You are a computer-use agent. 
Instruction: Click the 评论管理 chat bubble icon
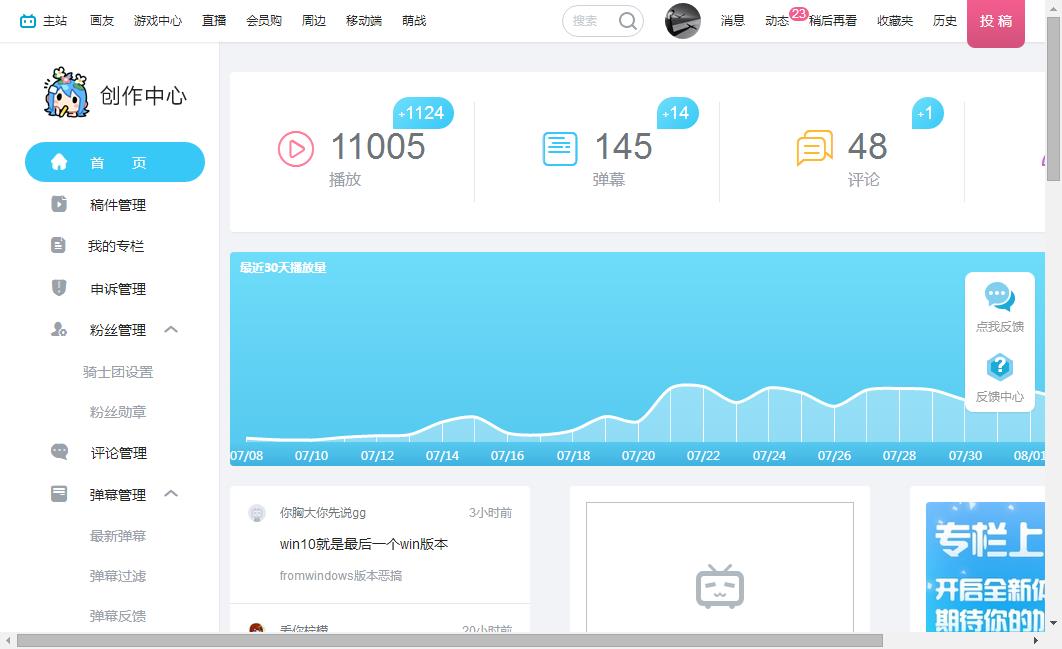pyautogui.click(x=60, y=452)
